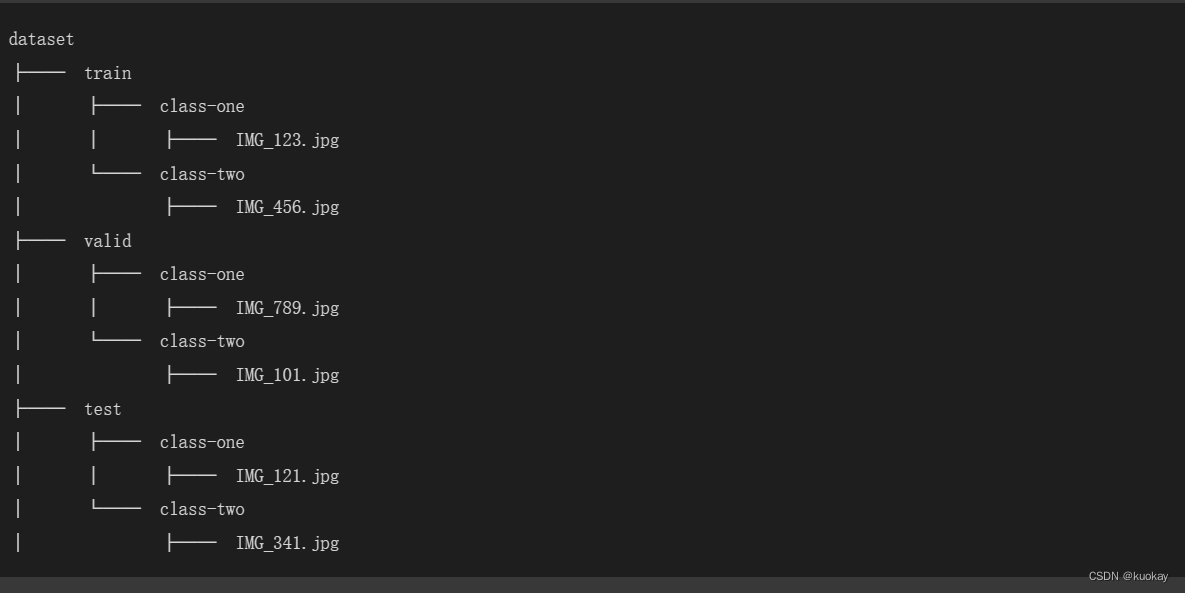1185x593 pixels.
Task: Click class-two under the test folder
Action: tap(202, 509)
